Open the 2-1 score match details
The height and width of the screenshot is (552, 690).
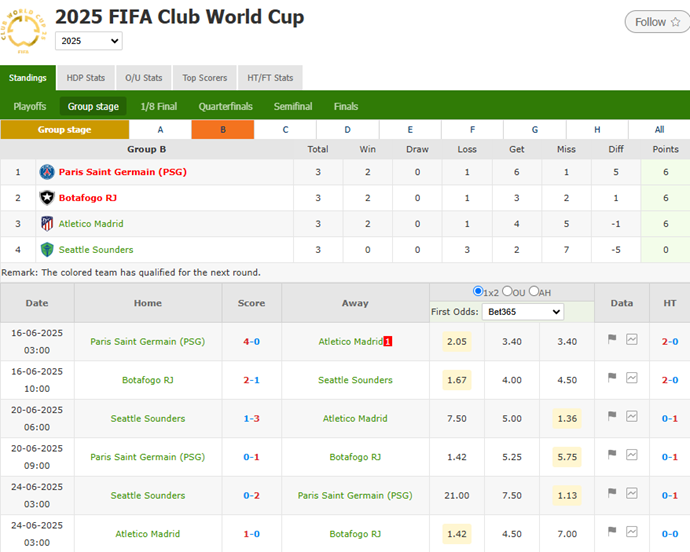point(251,380)
